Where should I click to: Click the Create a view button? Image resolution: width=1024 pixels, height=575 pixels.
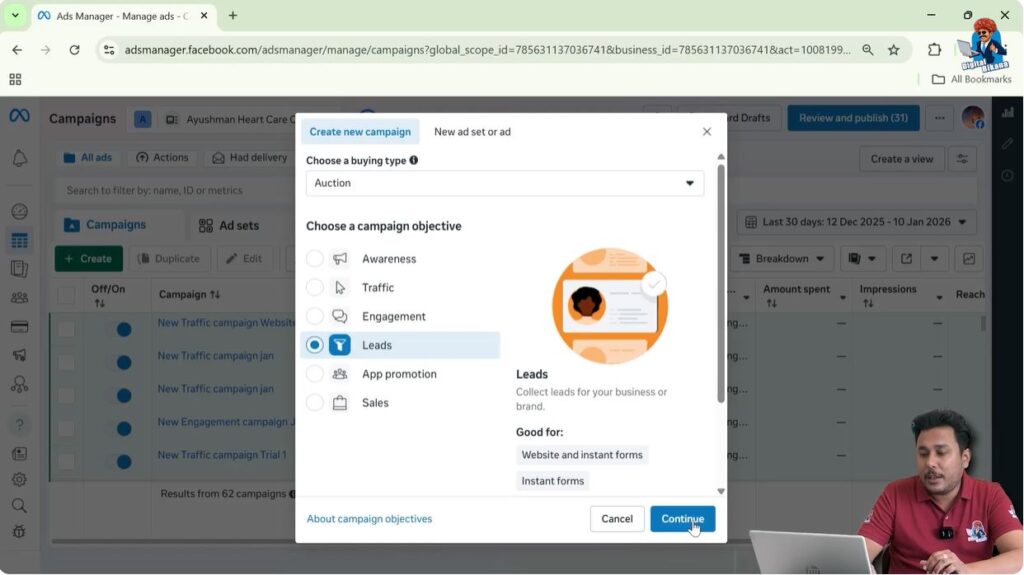[901, 159]
